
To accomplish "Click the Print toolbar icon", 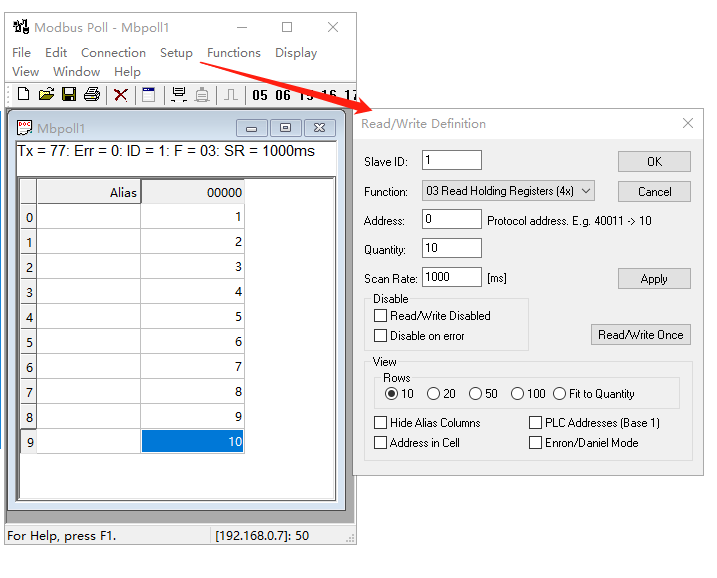I will point(92,94).
